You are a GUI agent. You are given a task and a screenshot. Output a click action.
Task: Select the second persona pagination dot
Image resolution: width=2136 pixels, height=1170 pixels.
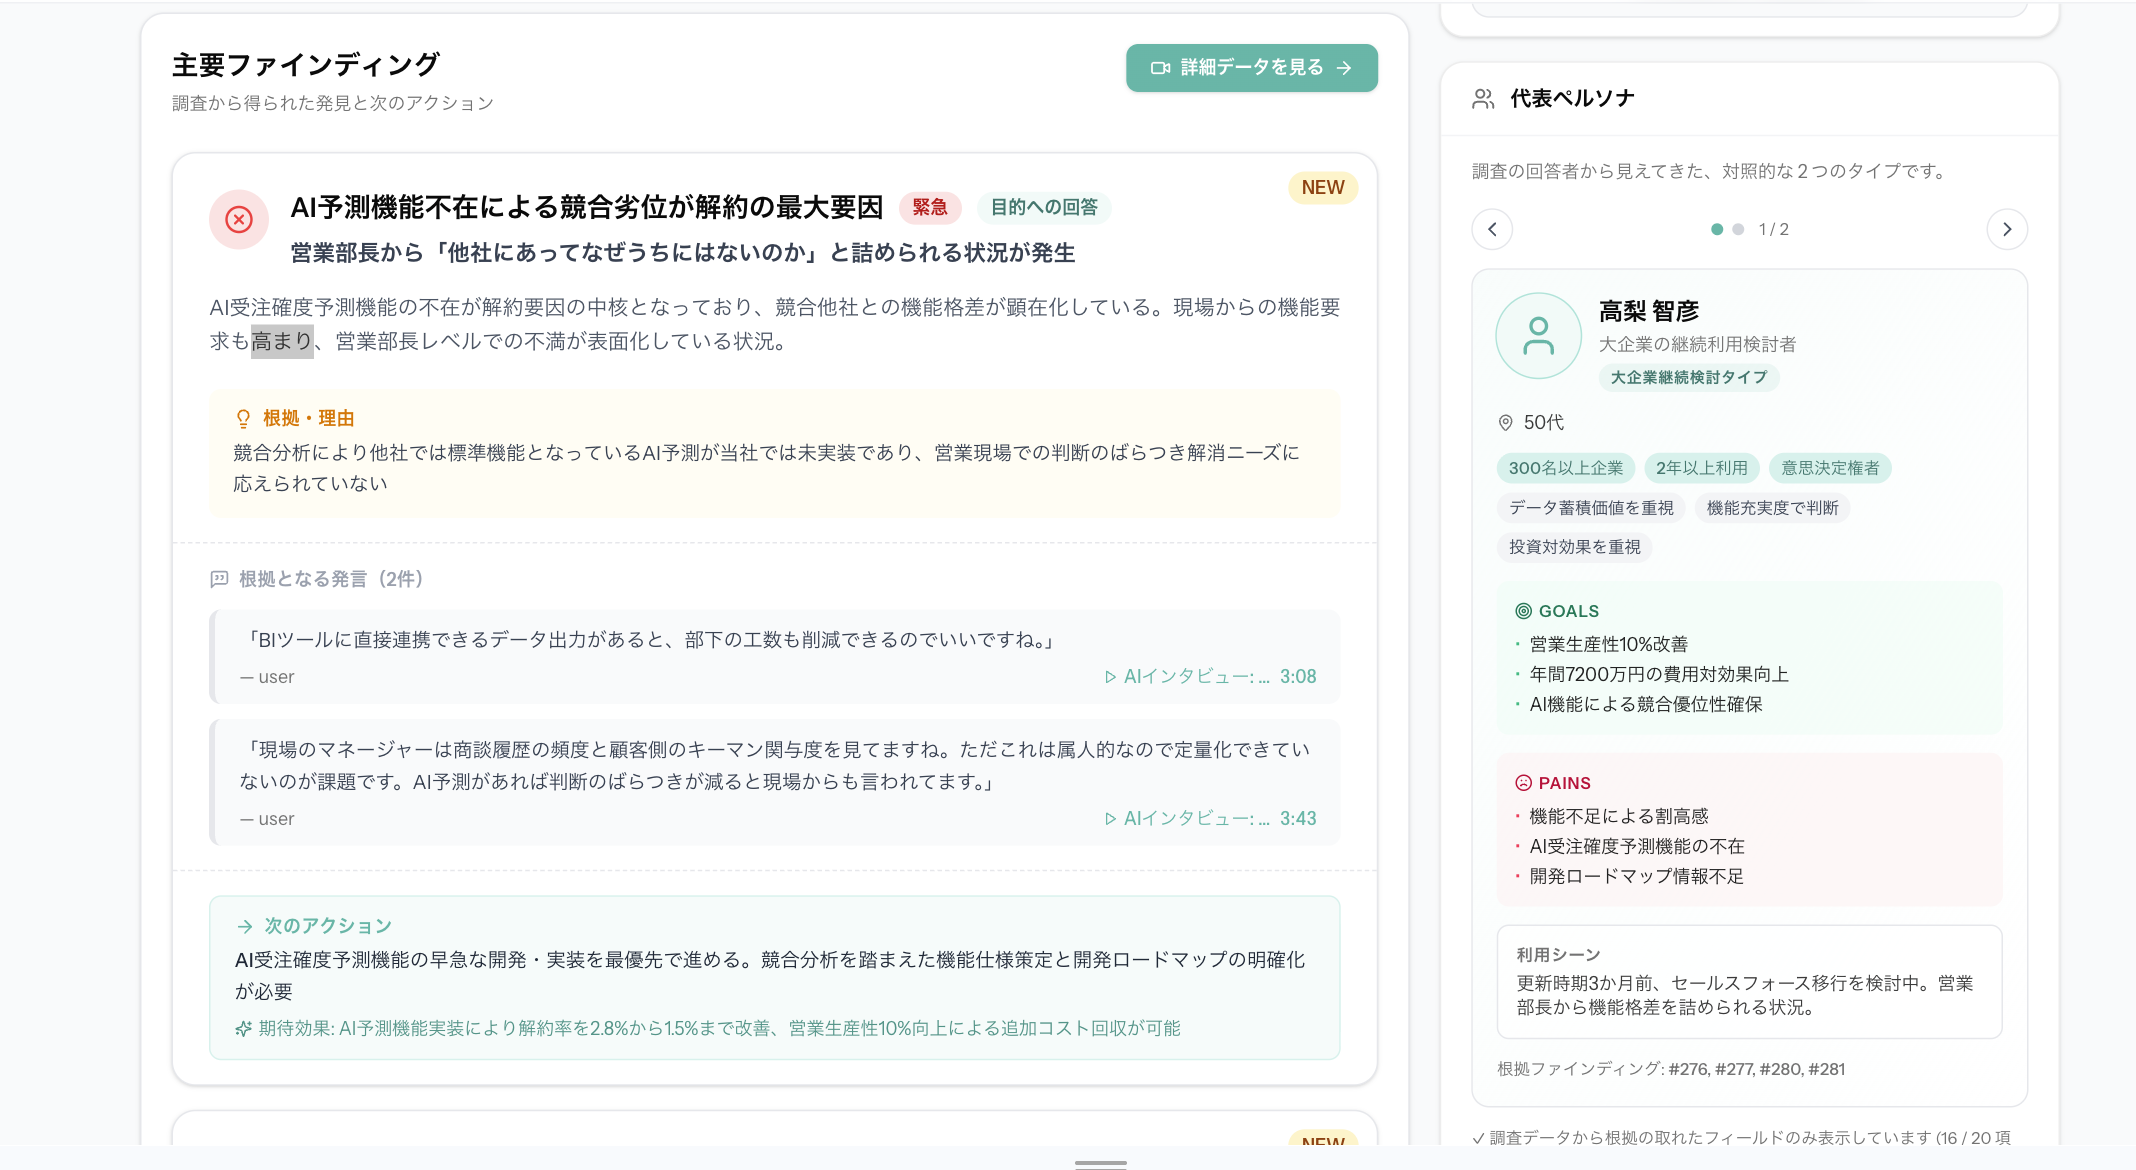click(x=1738, y=229)
